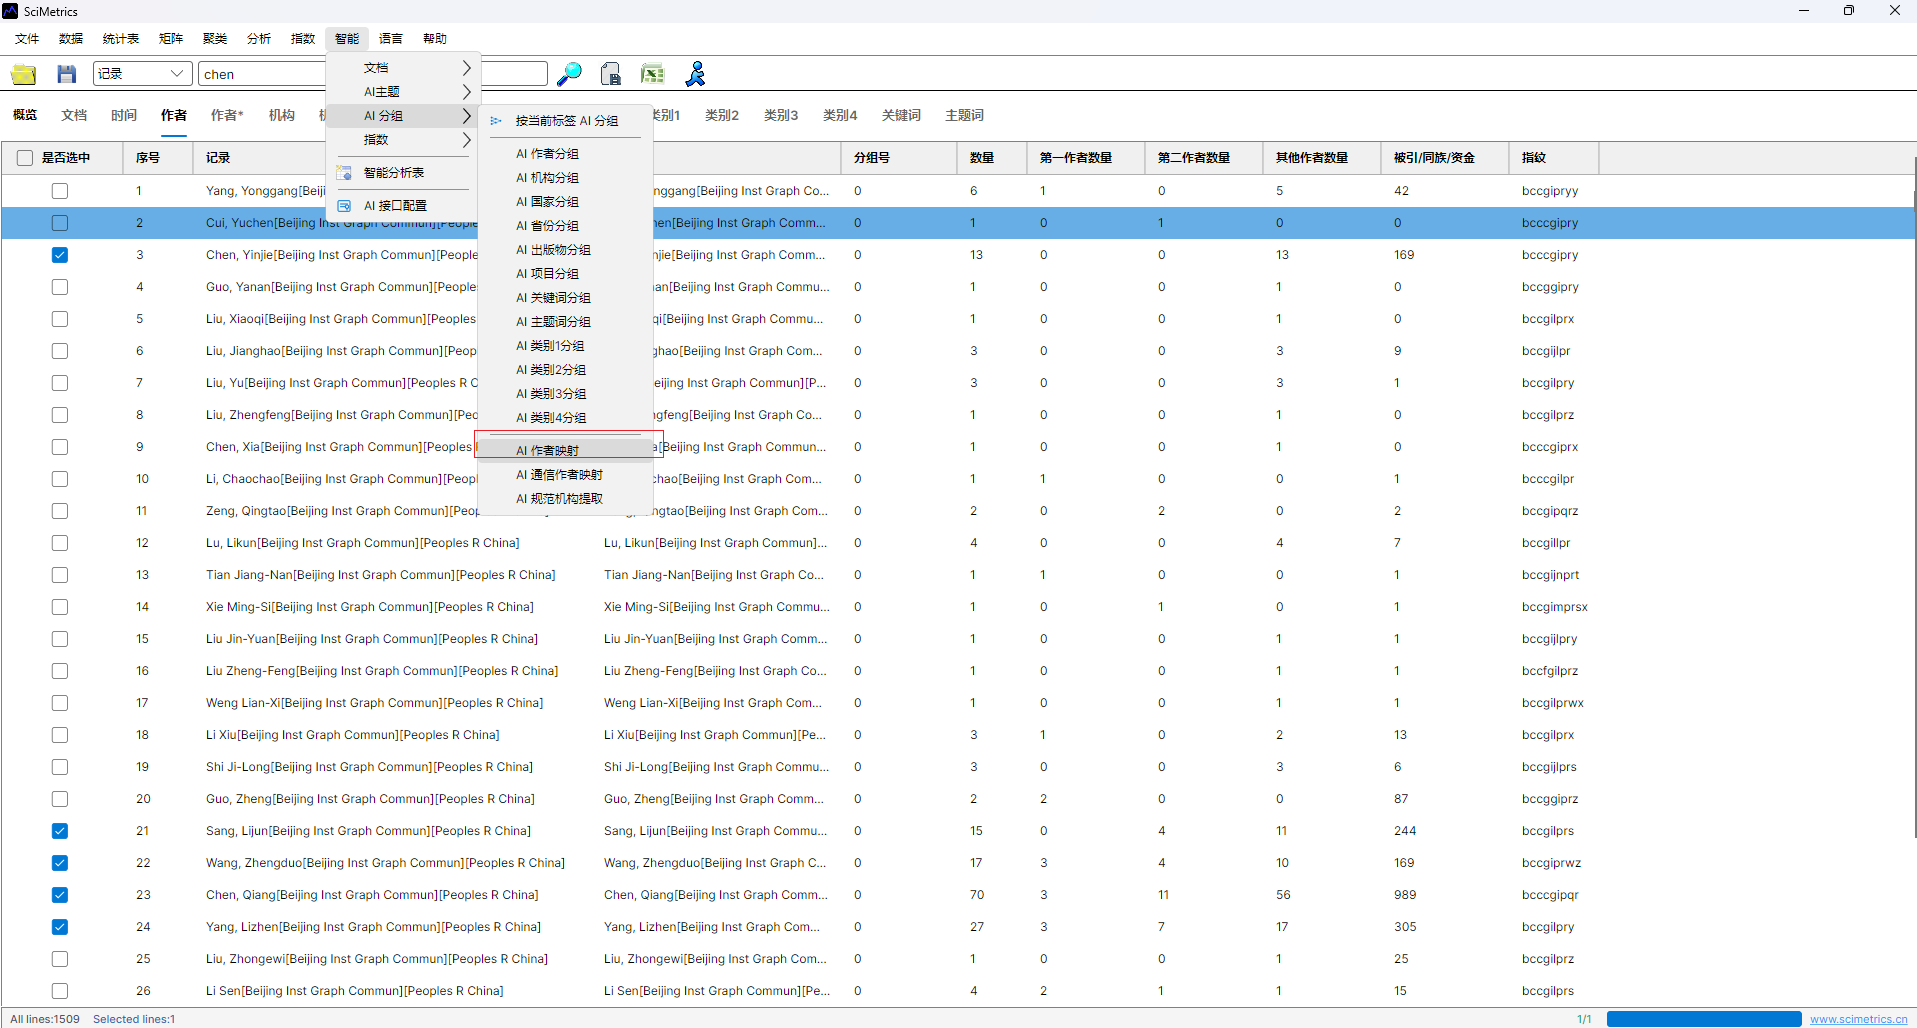Switch to the 类别3 tab
Viewport: 1917px width, 1028px height.
click(x=781, y=116)
